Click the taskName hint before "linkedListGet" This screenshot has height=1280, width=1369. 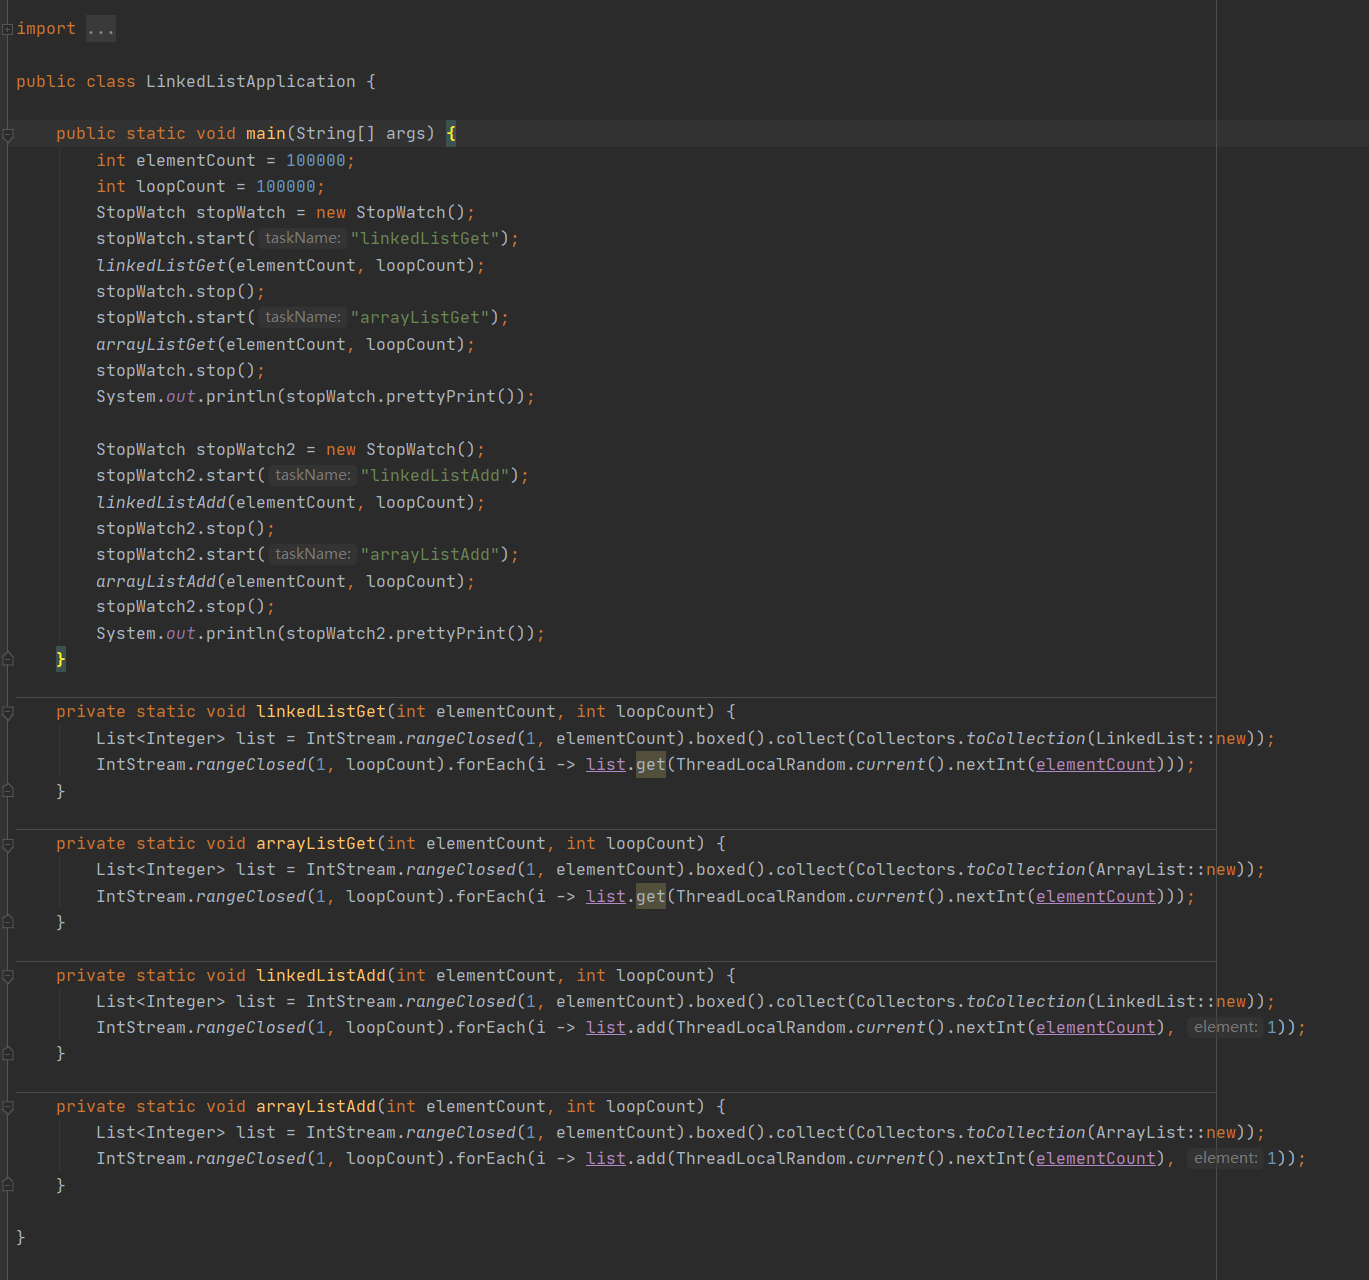(302, 238)
